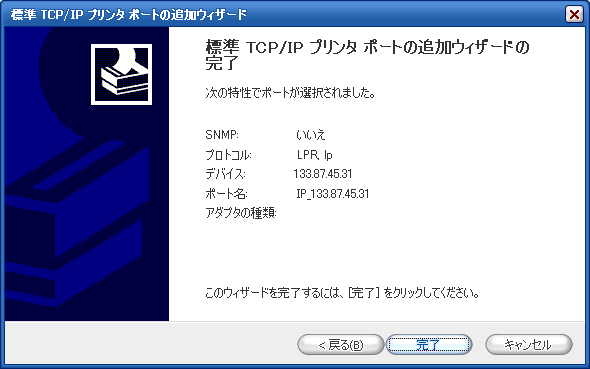Click the title bar wizard caption
Viewport: 590px width, 369px height.
[x=129, y=15]
